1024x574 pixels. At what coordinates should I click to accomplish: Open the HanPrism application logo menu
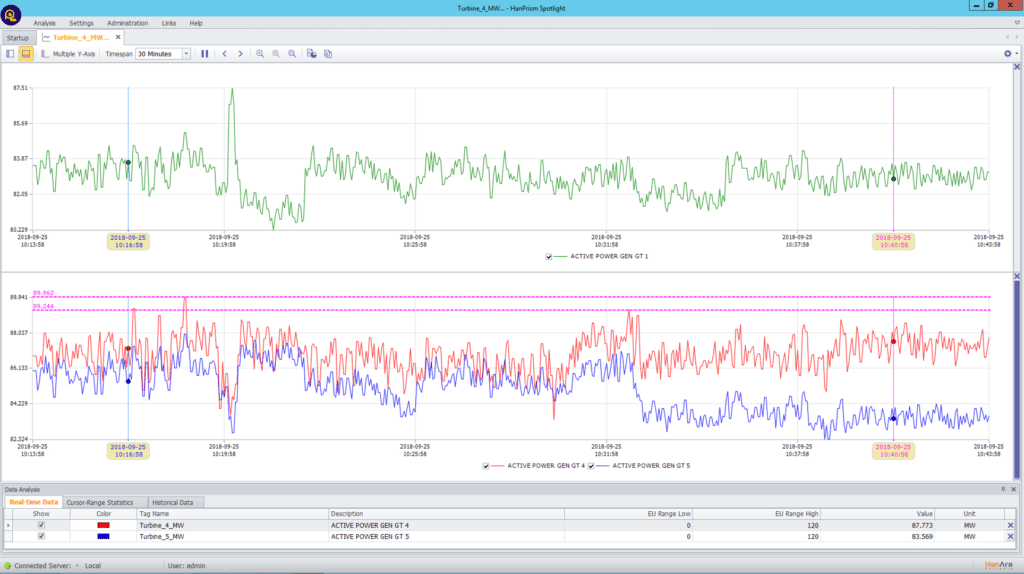coord(10,14)
